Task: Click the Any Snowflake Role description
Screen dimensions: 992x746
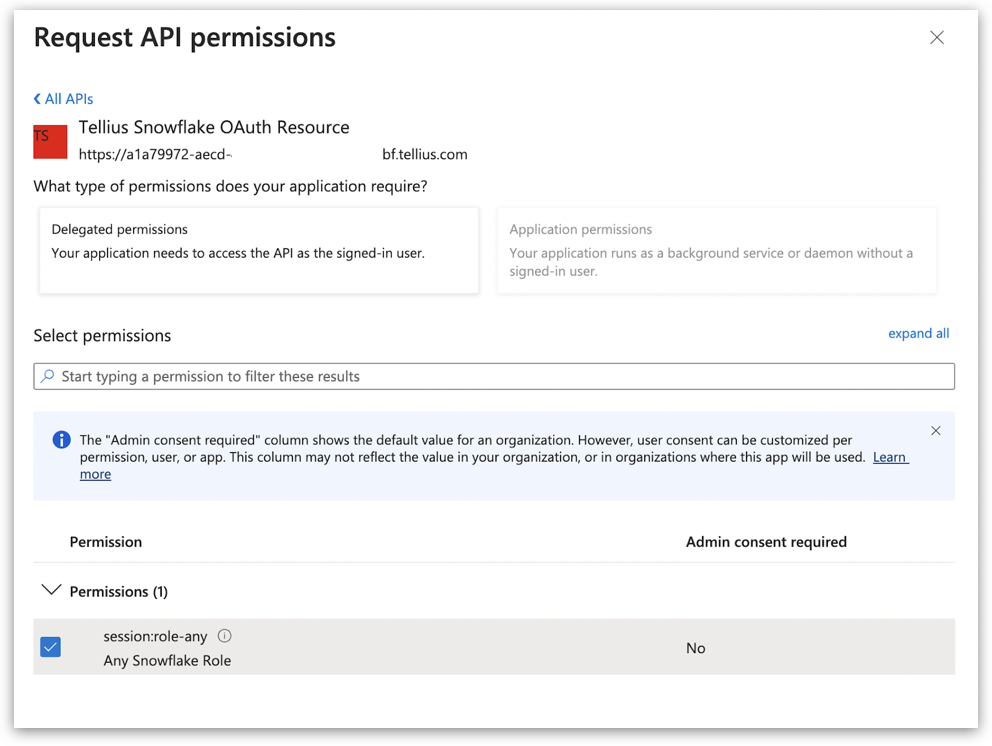Action: [x=167, y=660]
